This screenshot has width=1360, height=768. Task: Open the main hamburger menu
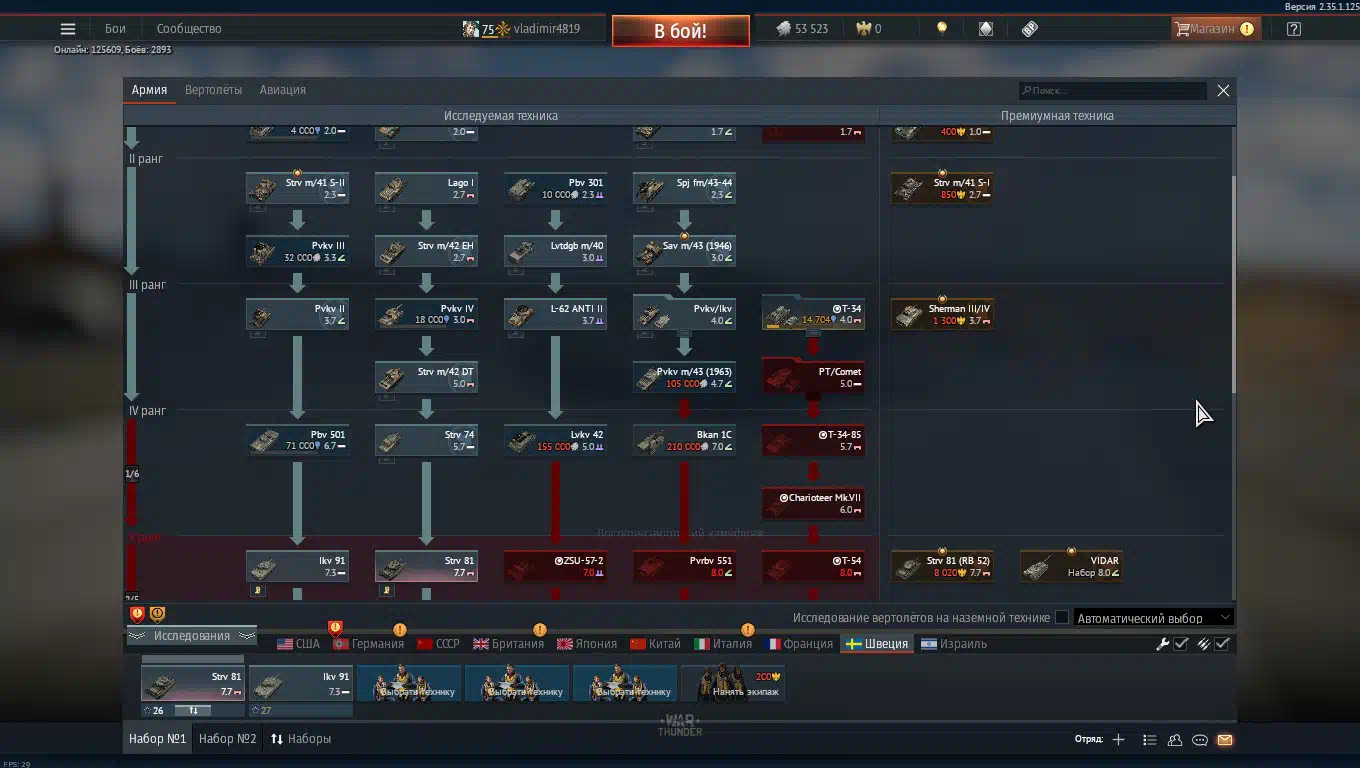pos(68,29)
